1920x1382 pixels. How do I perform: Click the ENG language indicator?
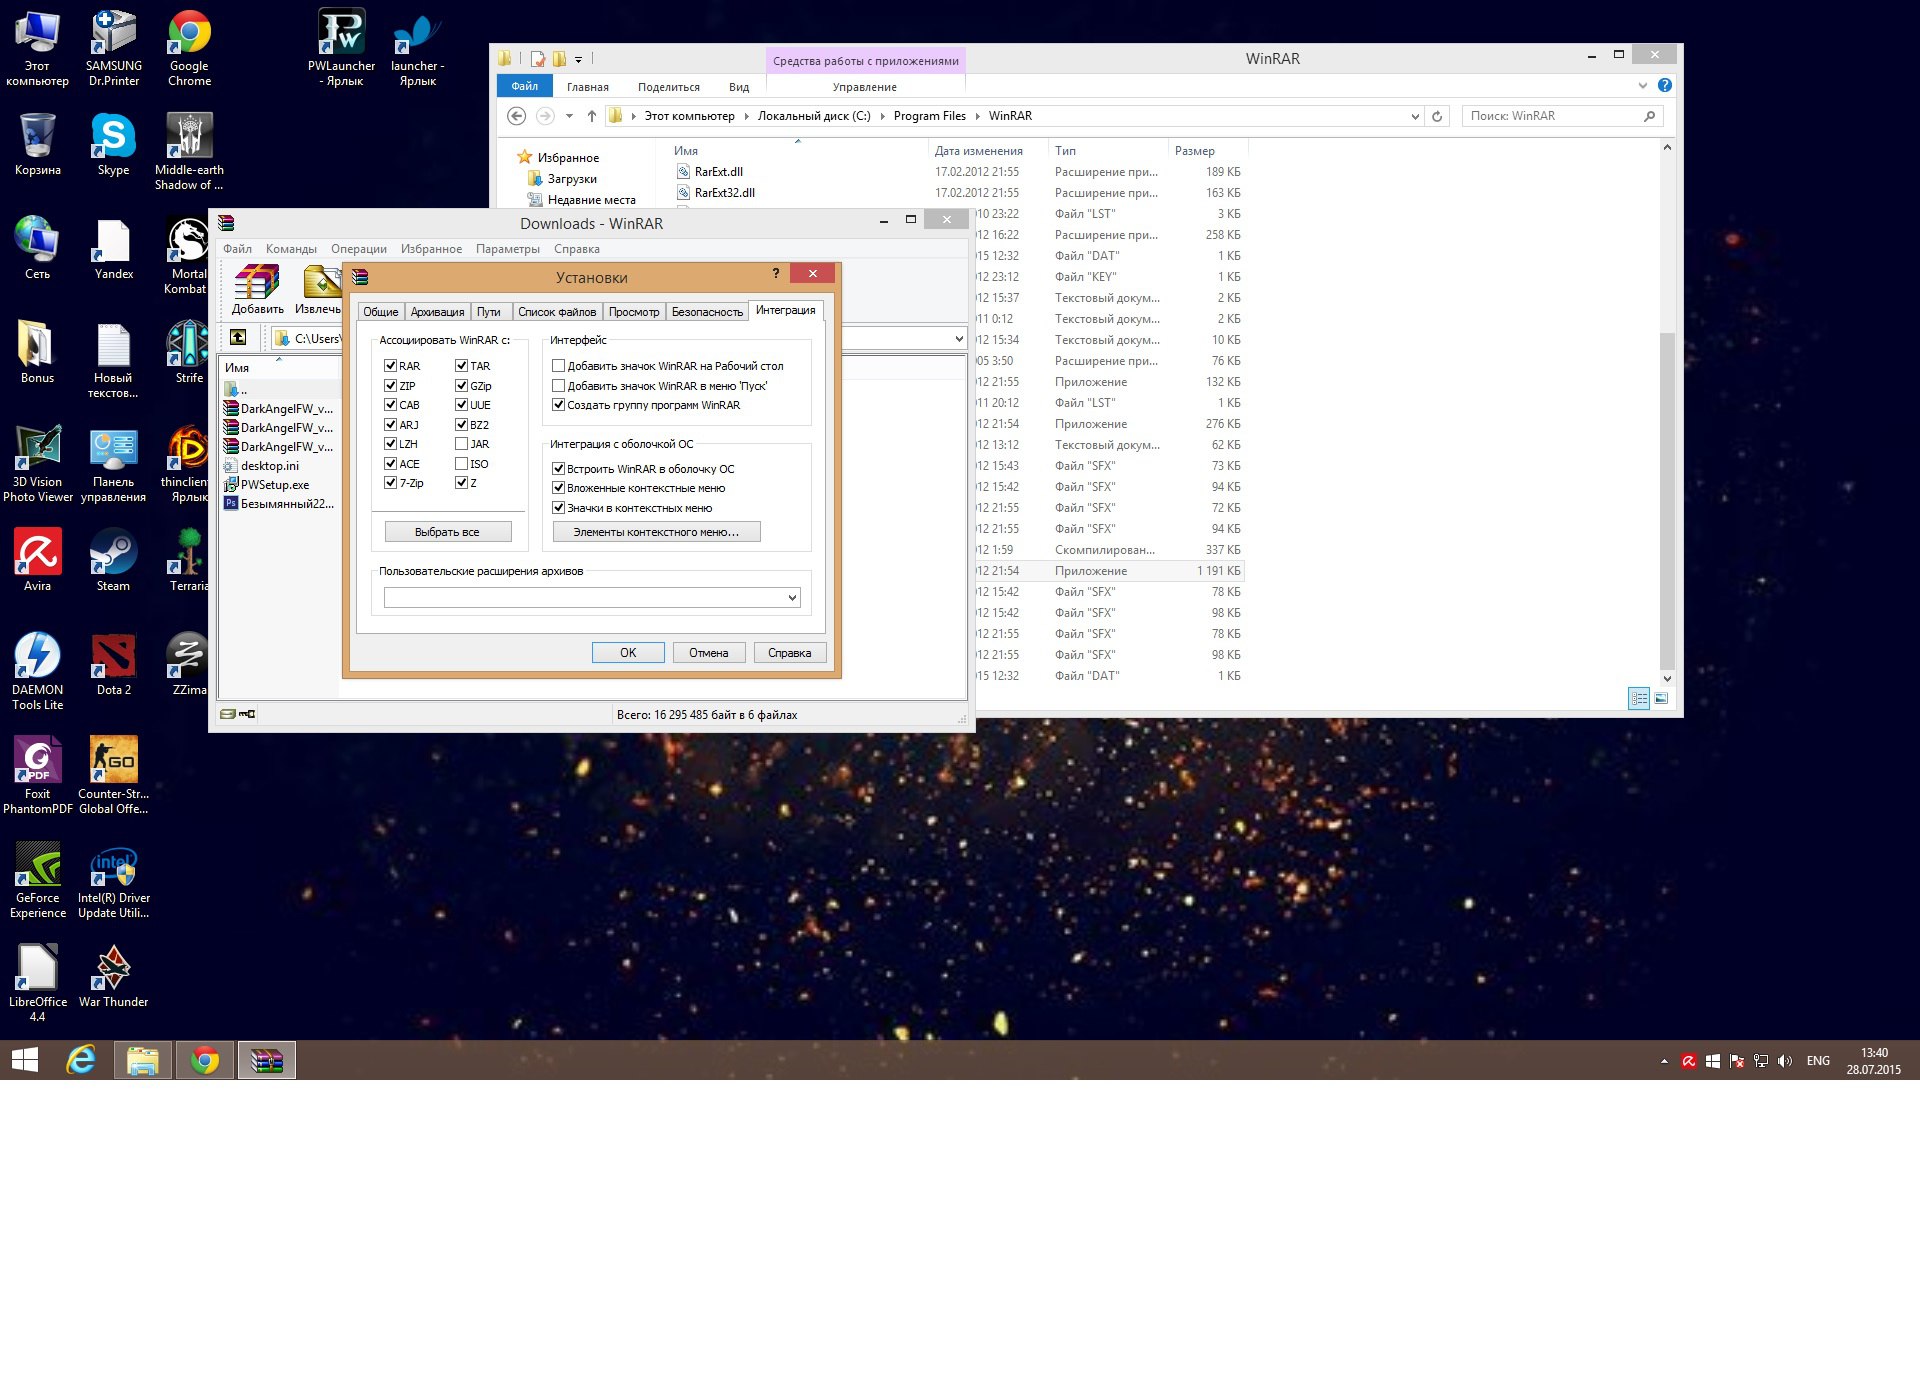[x=1818, y=1061]
